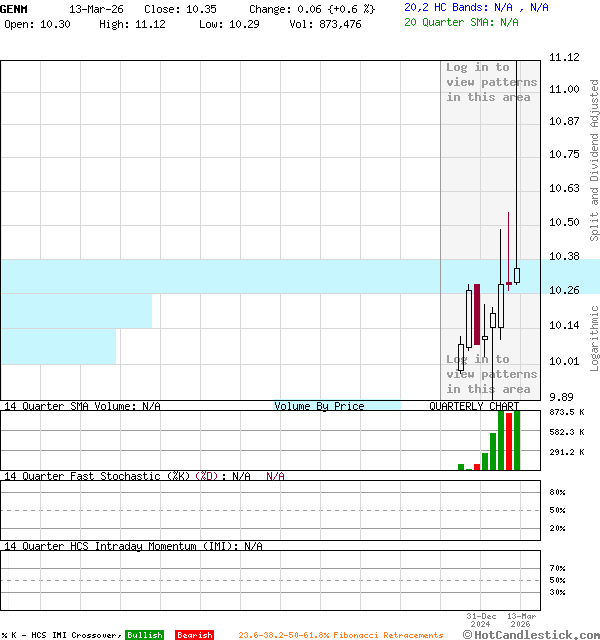Click the latest white candlestick on chart
600x640 pixels.
point(517,275)
